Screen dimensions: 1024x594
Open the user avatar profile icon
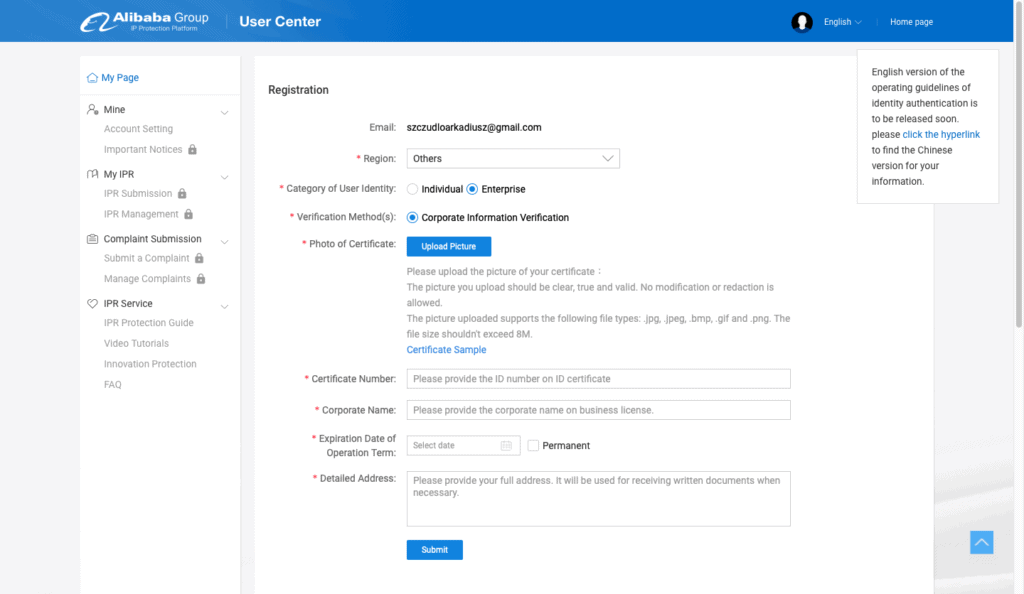point(802,22)
